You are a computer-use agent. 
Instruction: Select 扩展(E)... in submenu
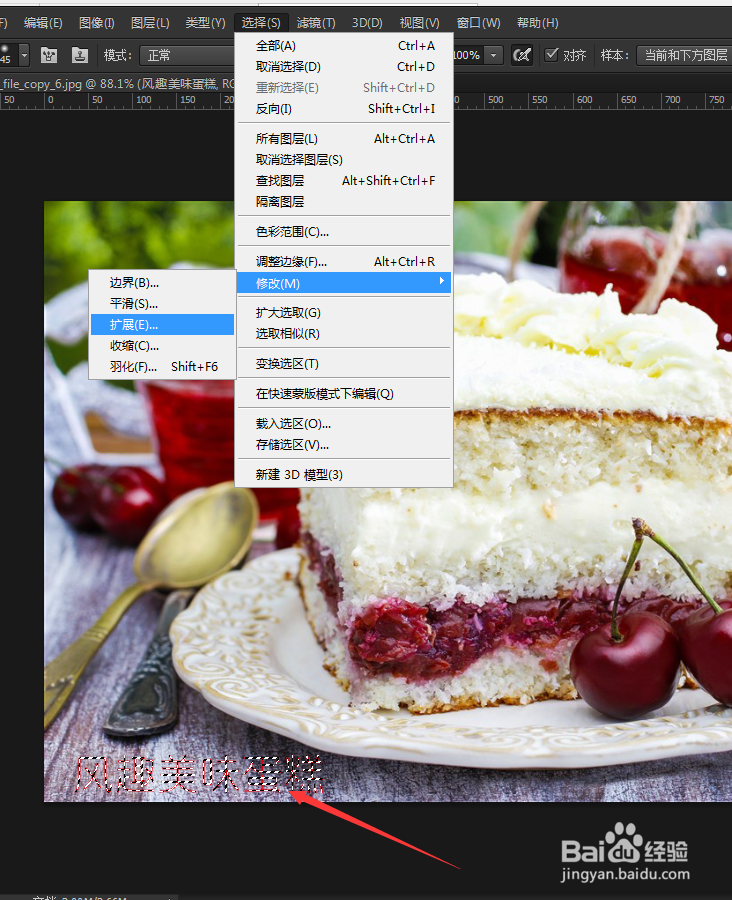[162, 325]
